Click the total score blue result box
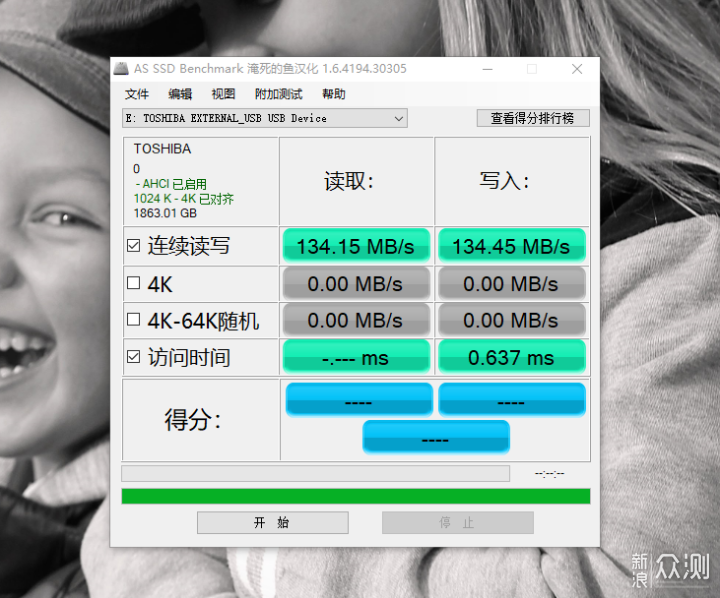The height and width of the screenshot is (598, 720). point(436,437)
